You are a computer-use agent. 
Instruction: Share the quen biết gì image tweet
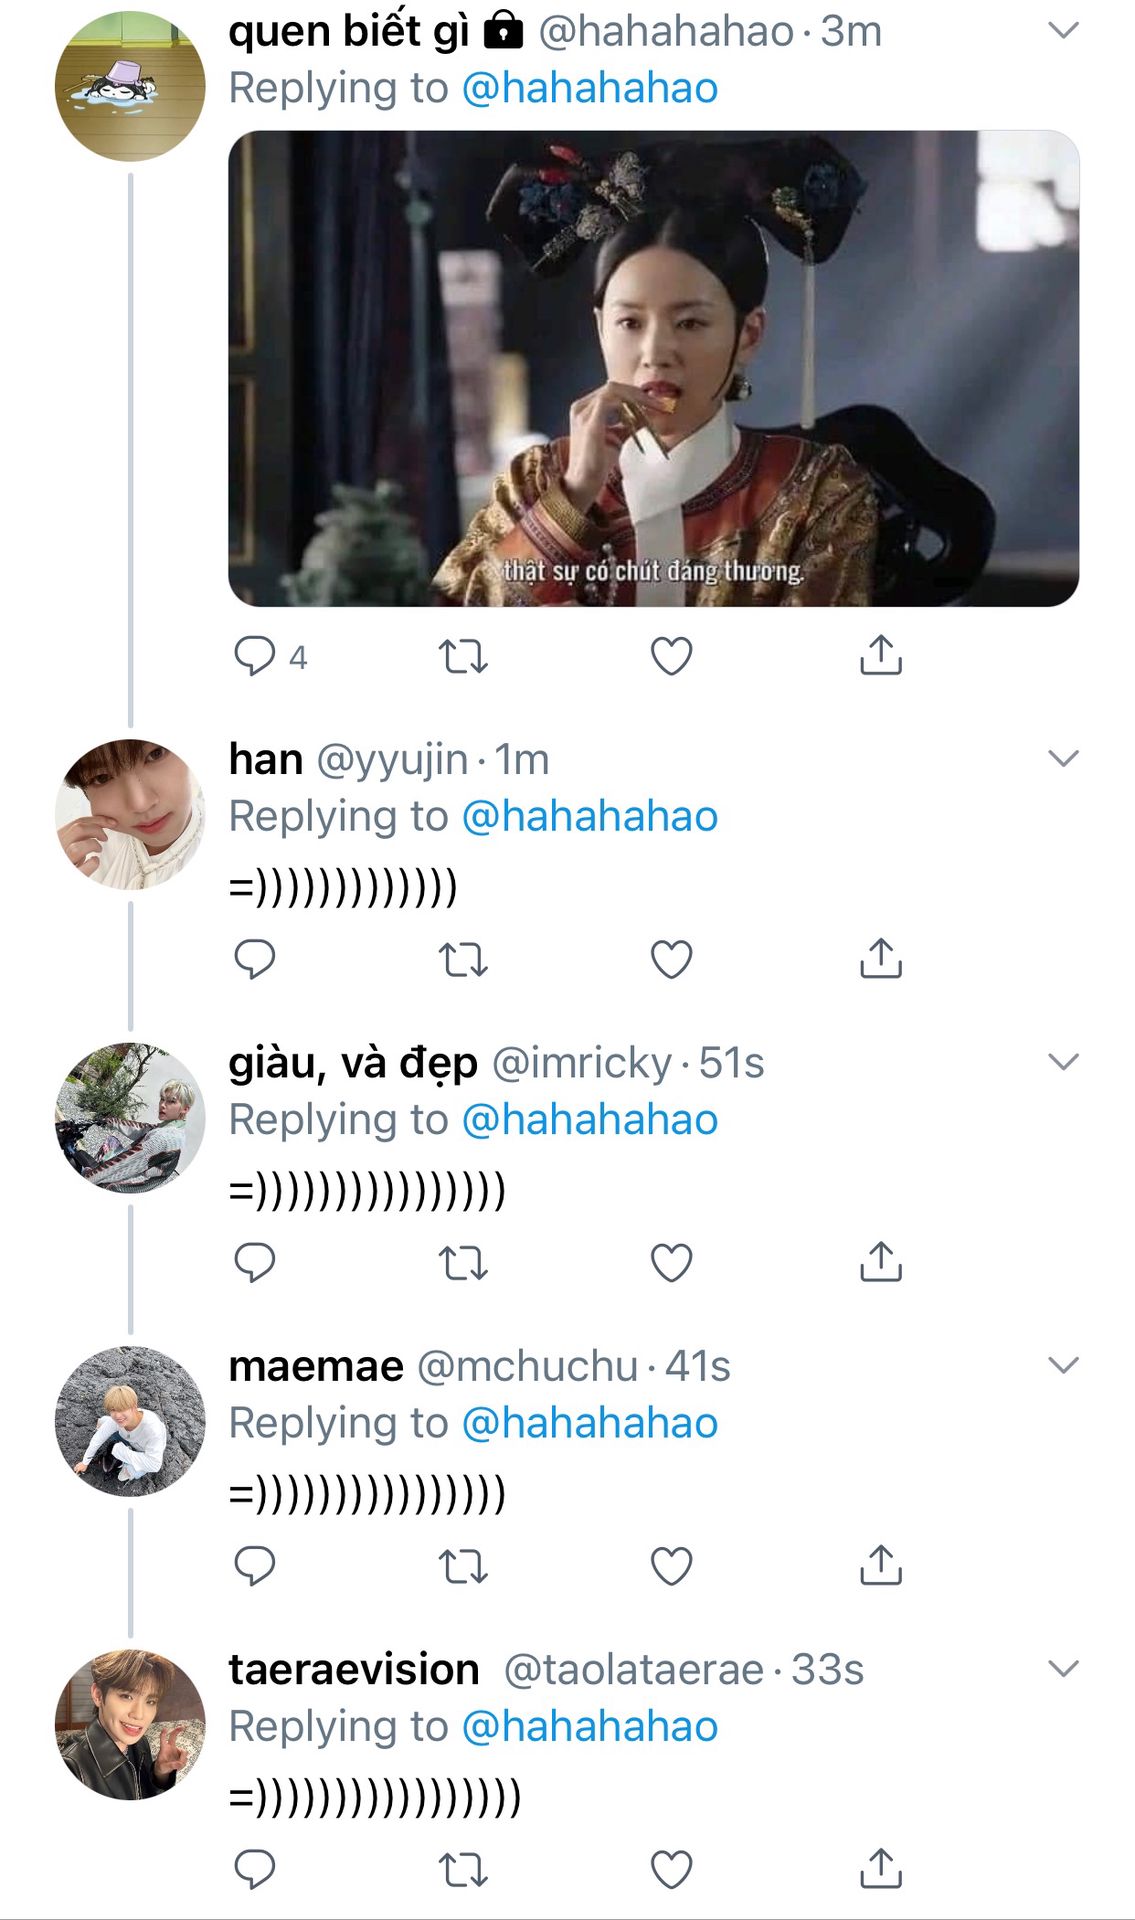click(880, 656)
